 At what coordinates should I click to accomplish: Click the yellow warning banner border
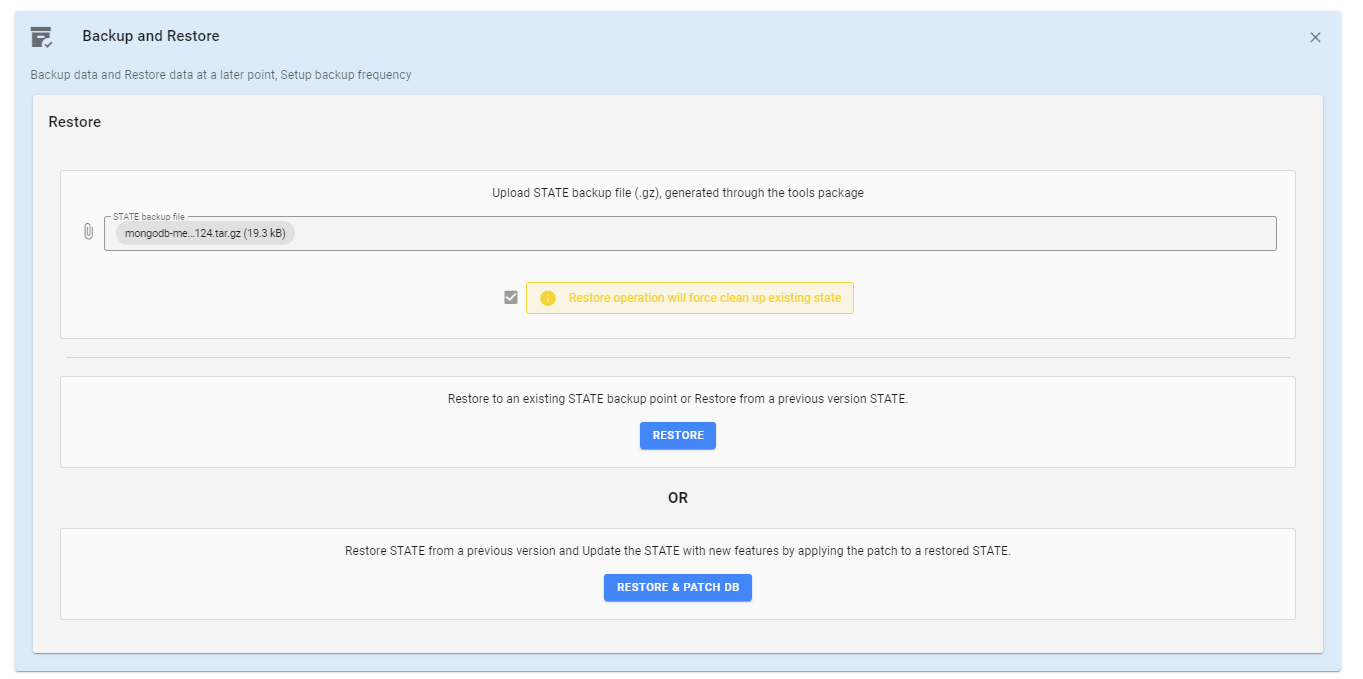(x=690, y=283)
